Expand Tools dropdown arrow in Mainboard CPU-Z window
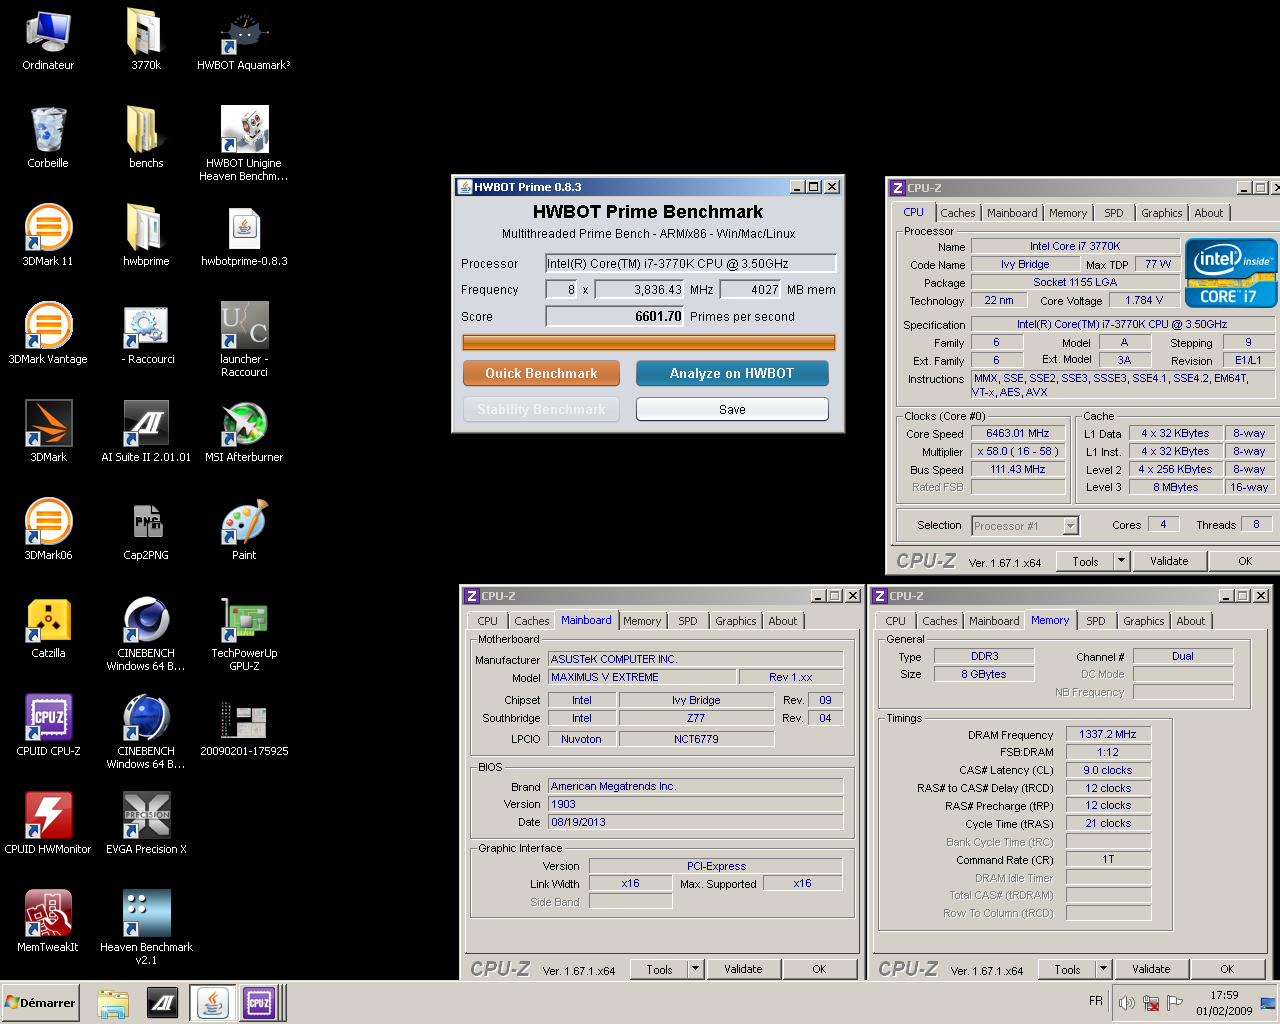 pyautogui.click(x=695, y=969)
